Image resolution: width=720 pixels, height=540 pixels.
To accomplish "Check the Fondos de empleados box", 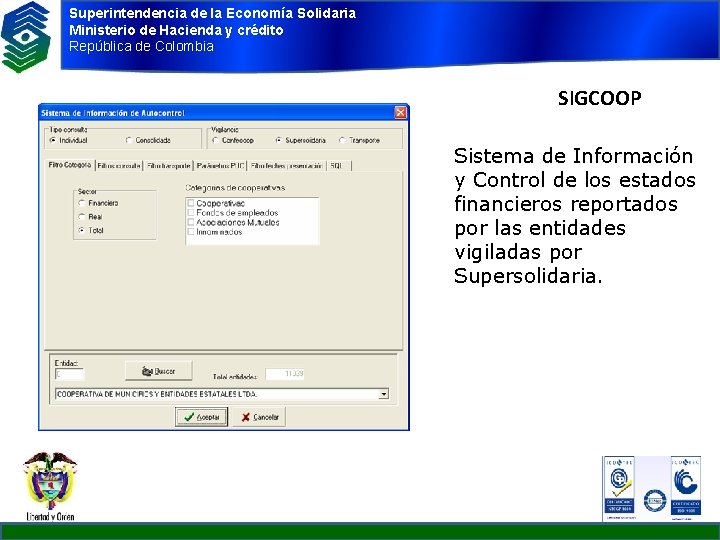I will 191,213.
